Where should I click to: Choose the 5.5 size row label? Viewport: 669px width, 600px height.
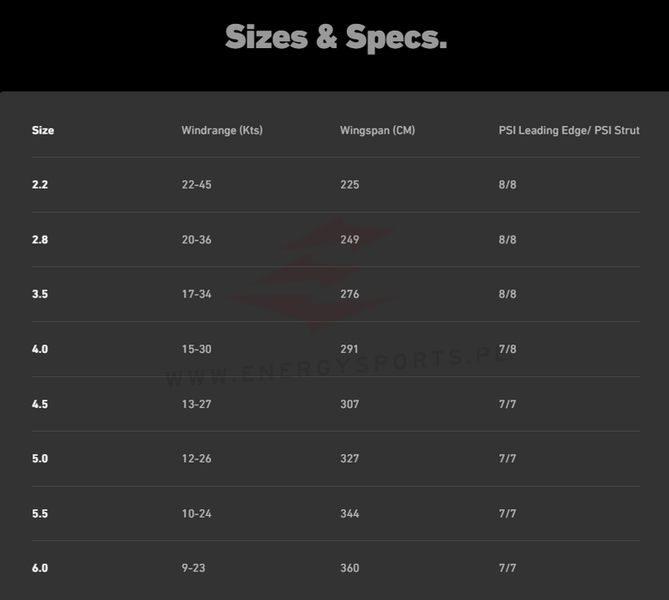click(x=40, y=514)
